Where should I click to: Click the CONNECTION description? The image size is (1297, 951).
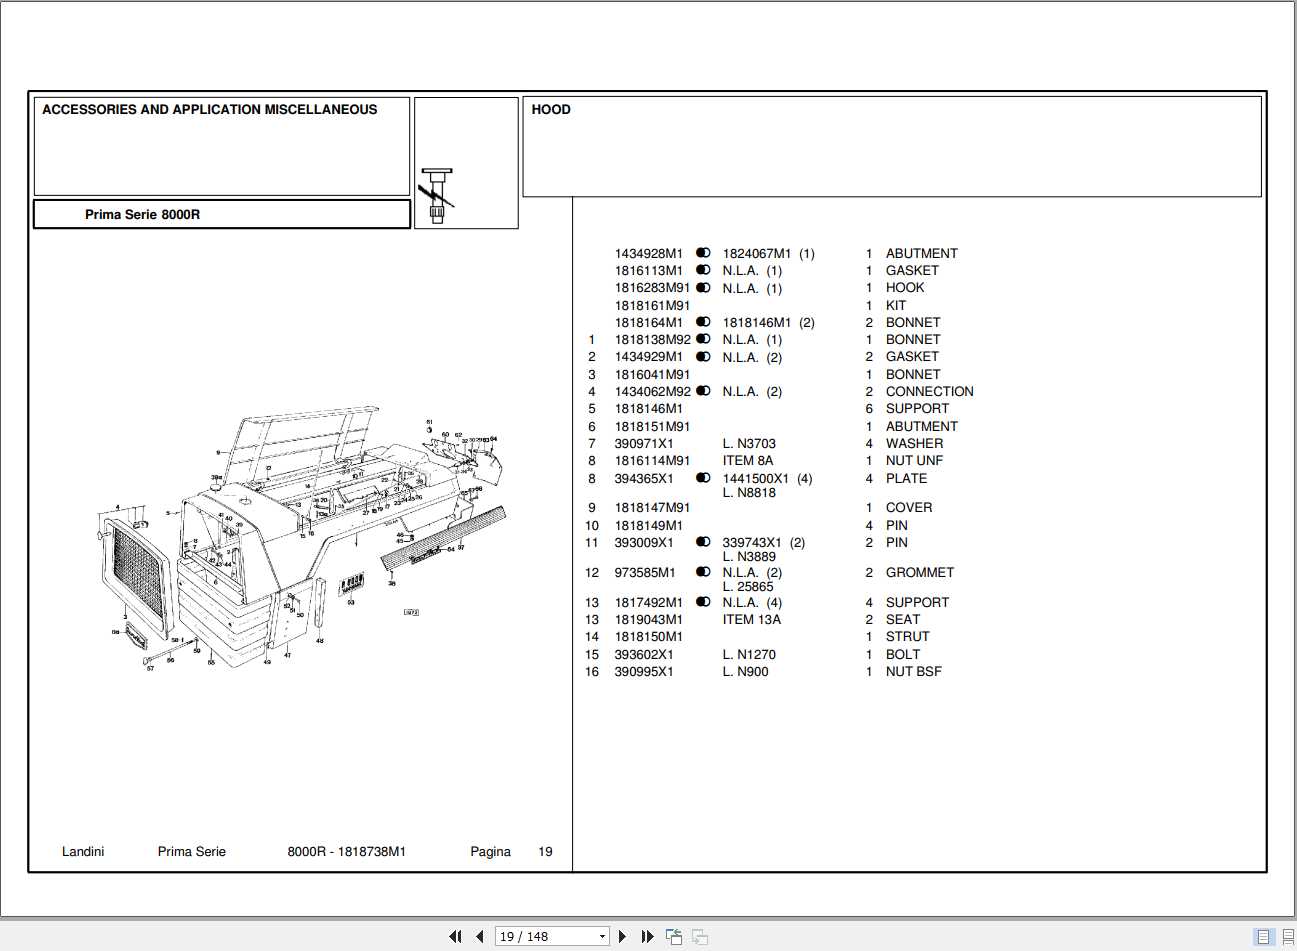(929, 391)
